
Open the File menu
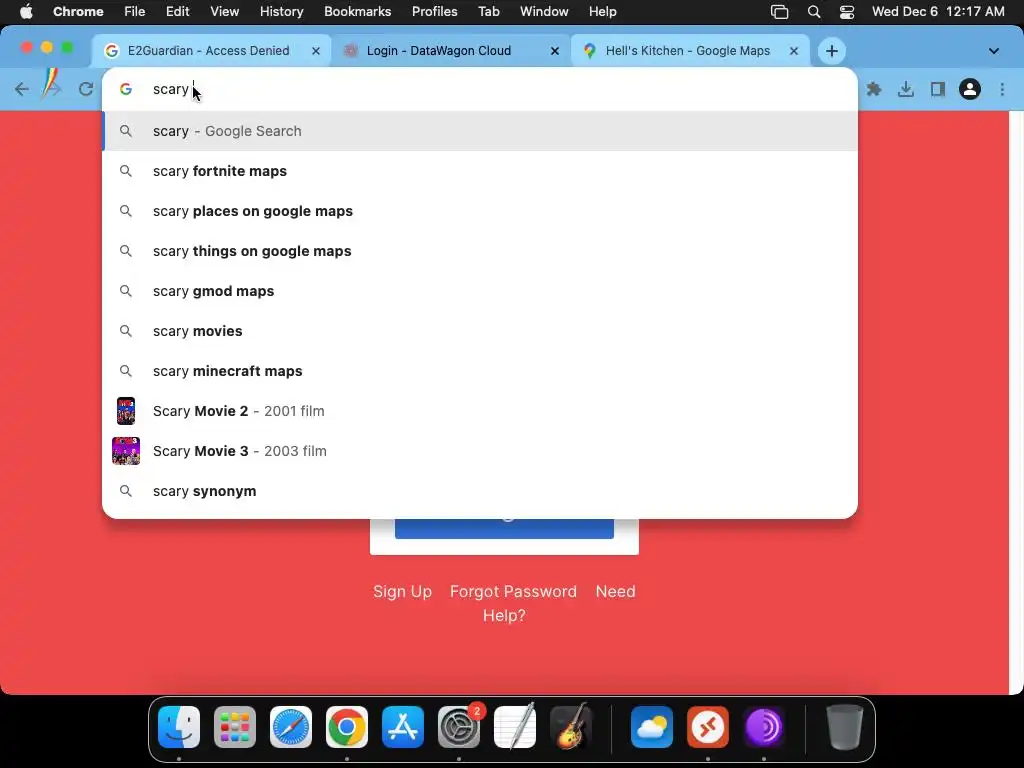pos(135,12)
